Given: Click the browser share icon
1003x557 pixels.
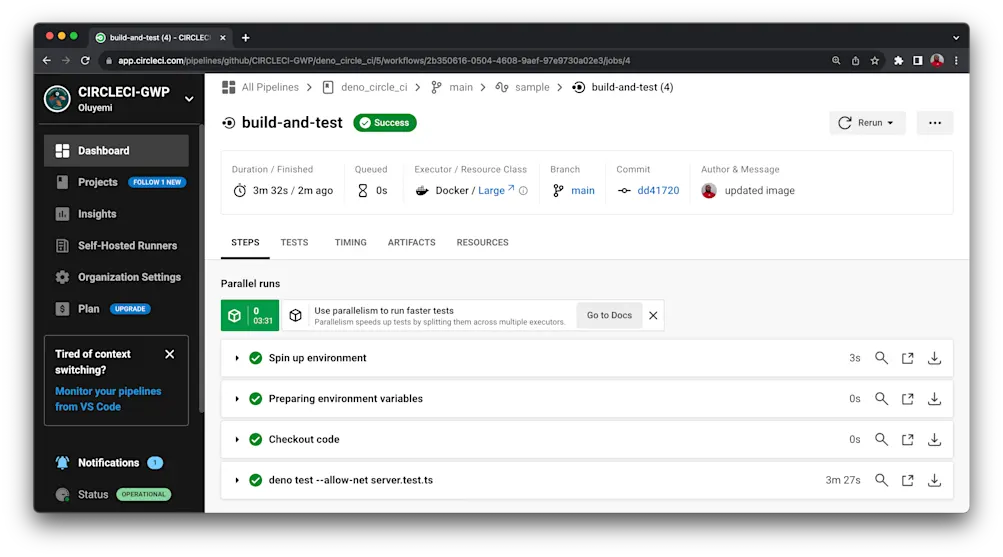Looking at the screenshot, I should click(855, 60).
